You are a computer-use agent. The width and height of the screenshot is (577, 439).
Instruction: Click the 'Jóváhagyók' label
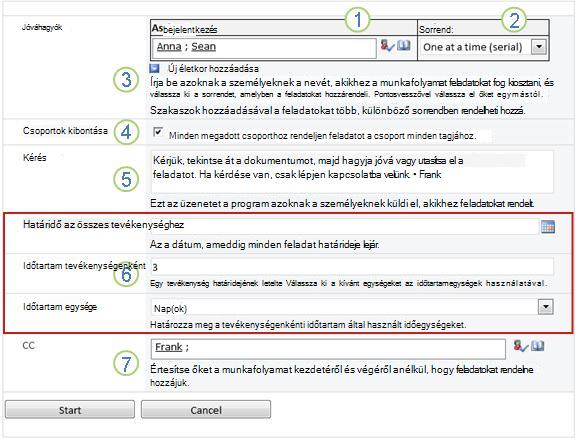point(42,28)
